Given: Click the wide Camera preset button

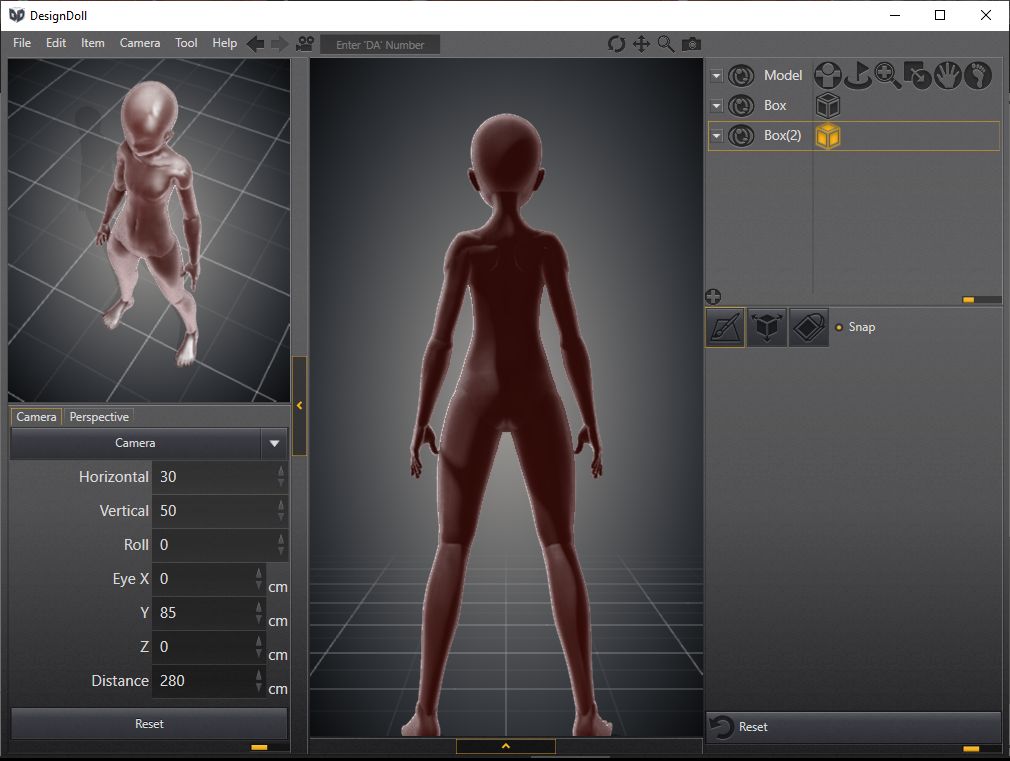Looking at the screenshot, I should pyautogui.click(x=135, y=443).
